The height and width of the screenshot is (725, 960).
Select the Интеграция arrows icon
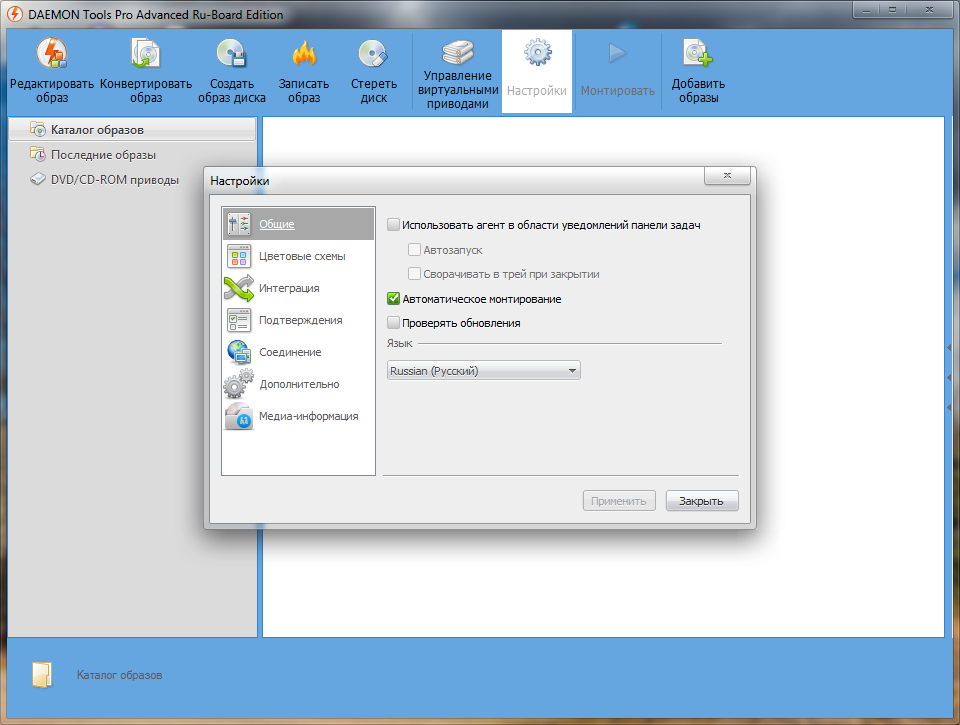tap(239, 288)
